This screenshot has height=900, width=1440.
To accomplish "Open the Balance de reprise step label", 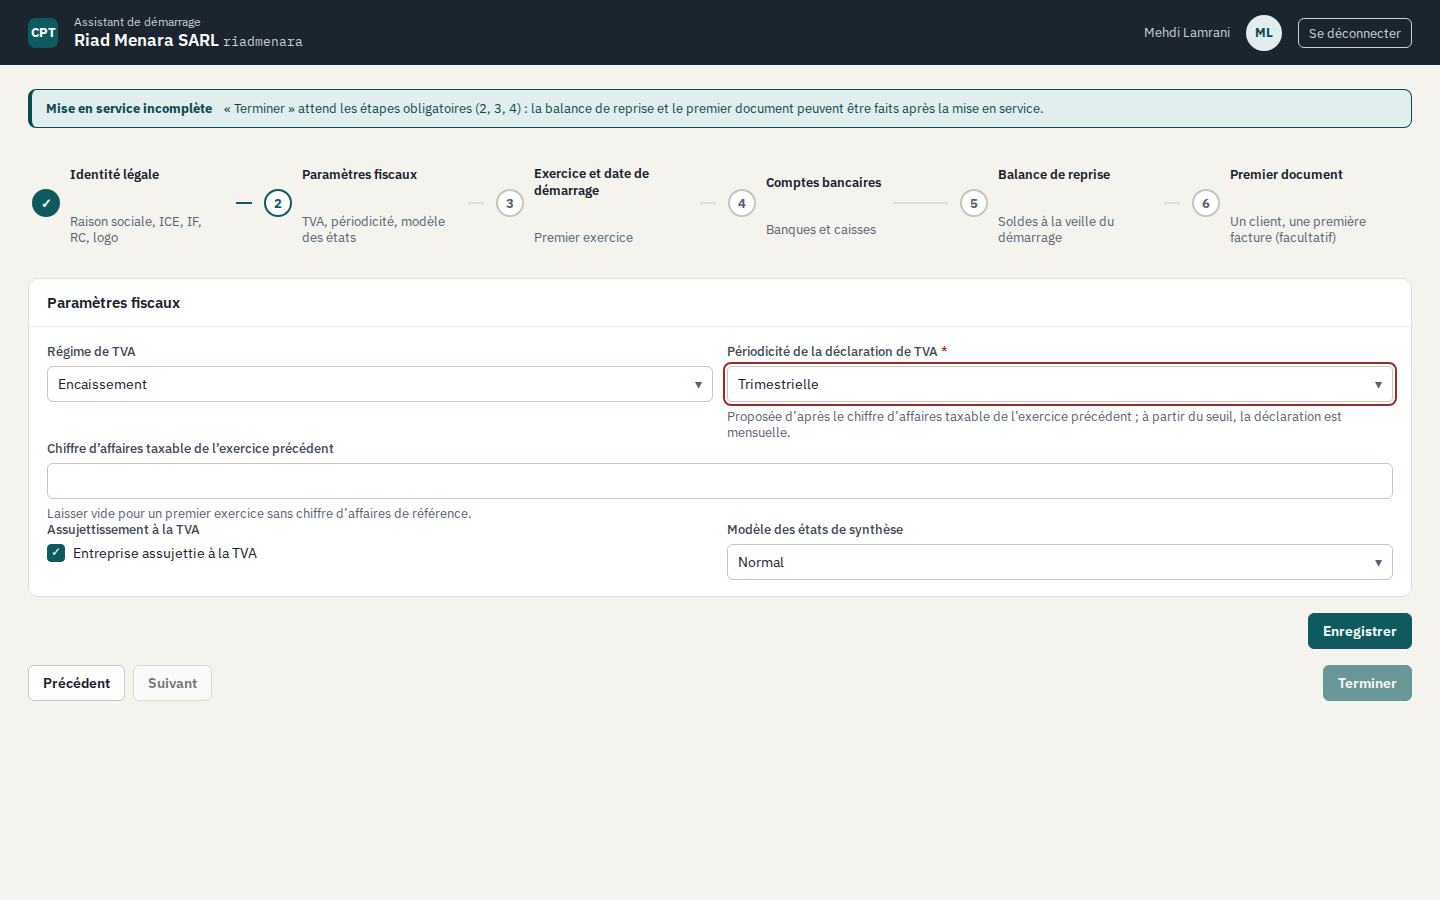I will click(1054, 174).
